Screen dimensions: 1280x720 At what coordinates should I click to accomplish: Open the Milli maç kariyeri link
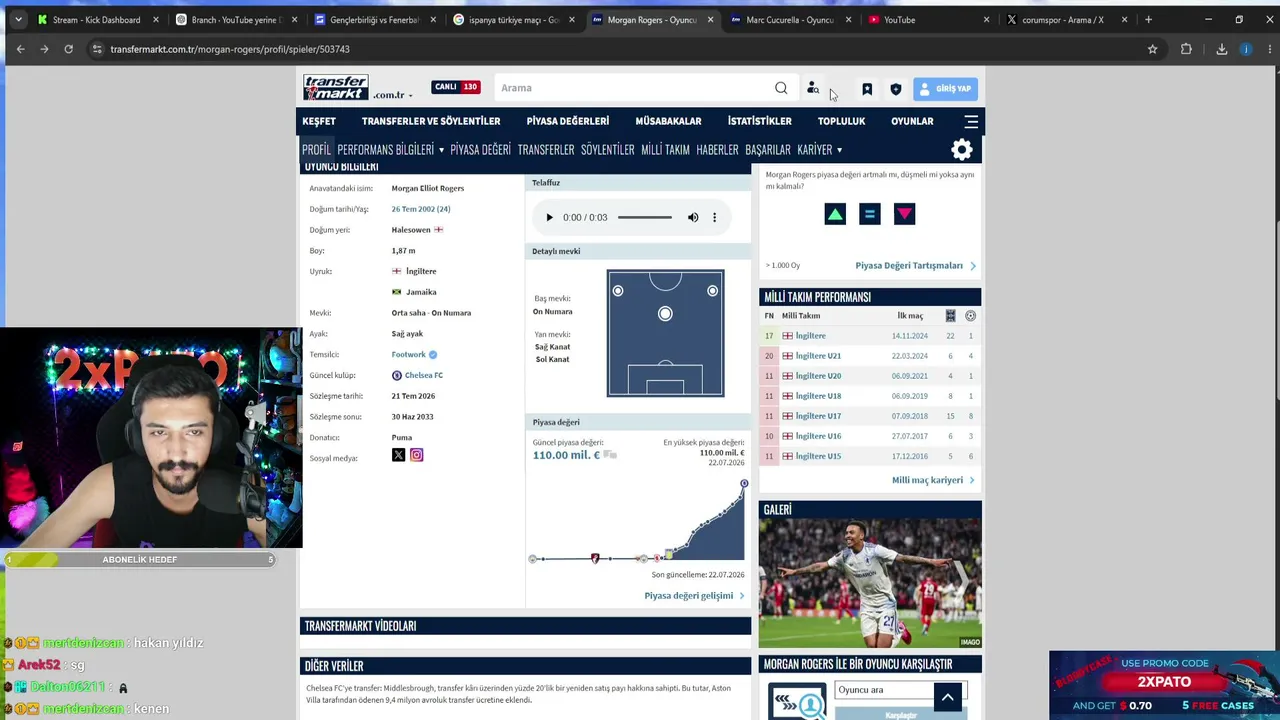[x=933, y=480]
